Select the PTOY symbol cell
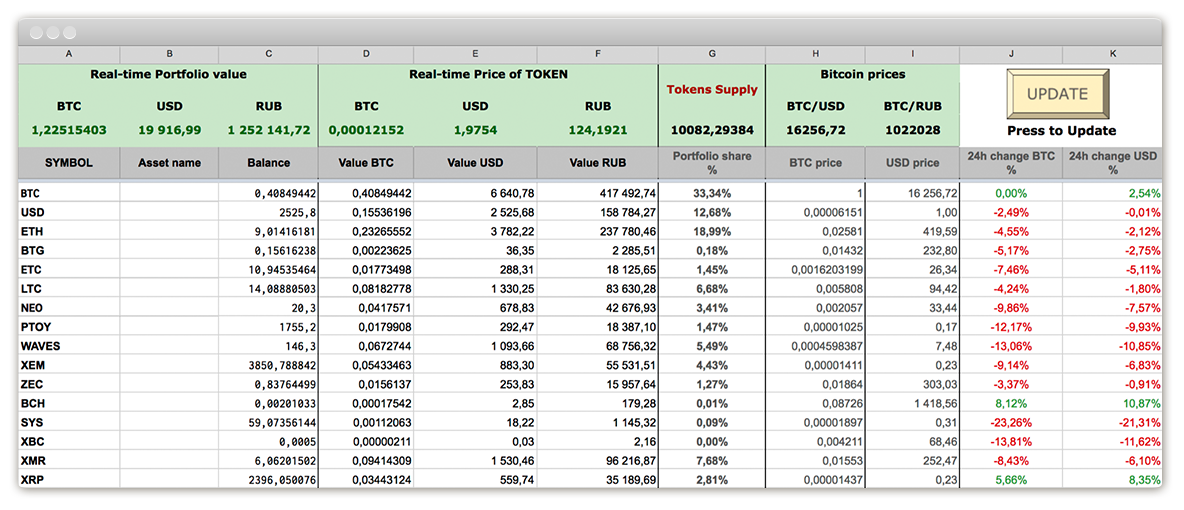This screenshot has height=510, width=1184. (x=69, y=326)
